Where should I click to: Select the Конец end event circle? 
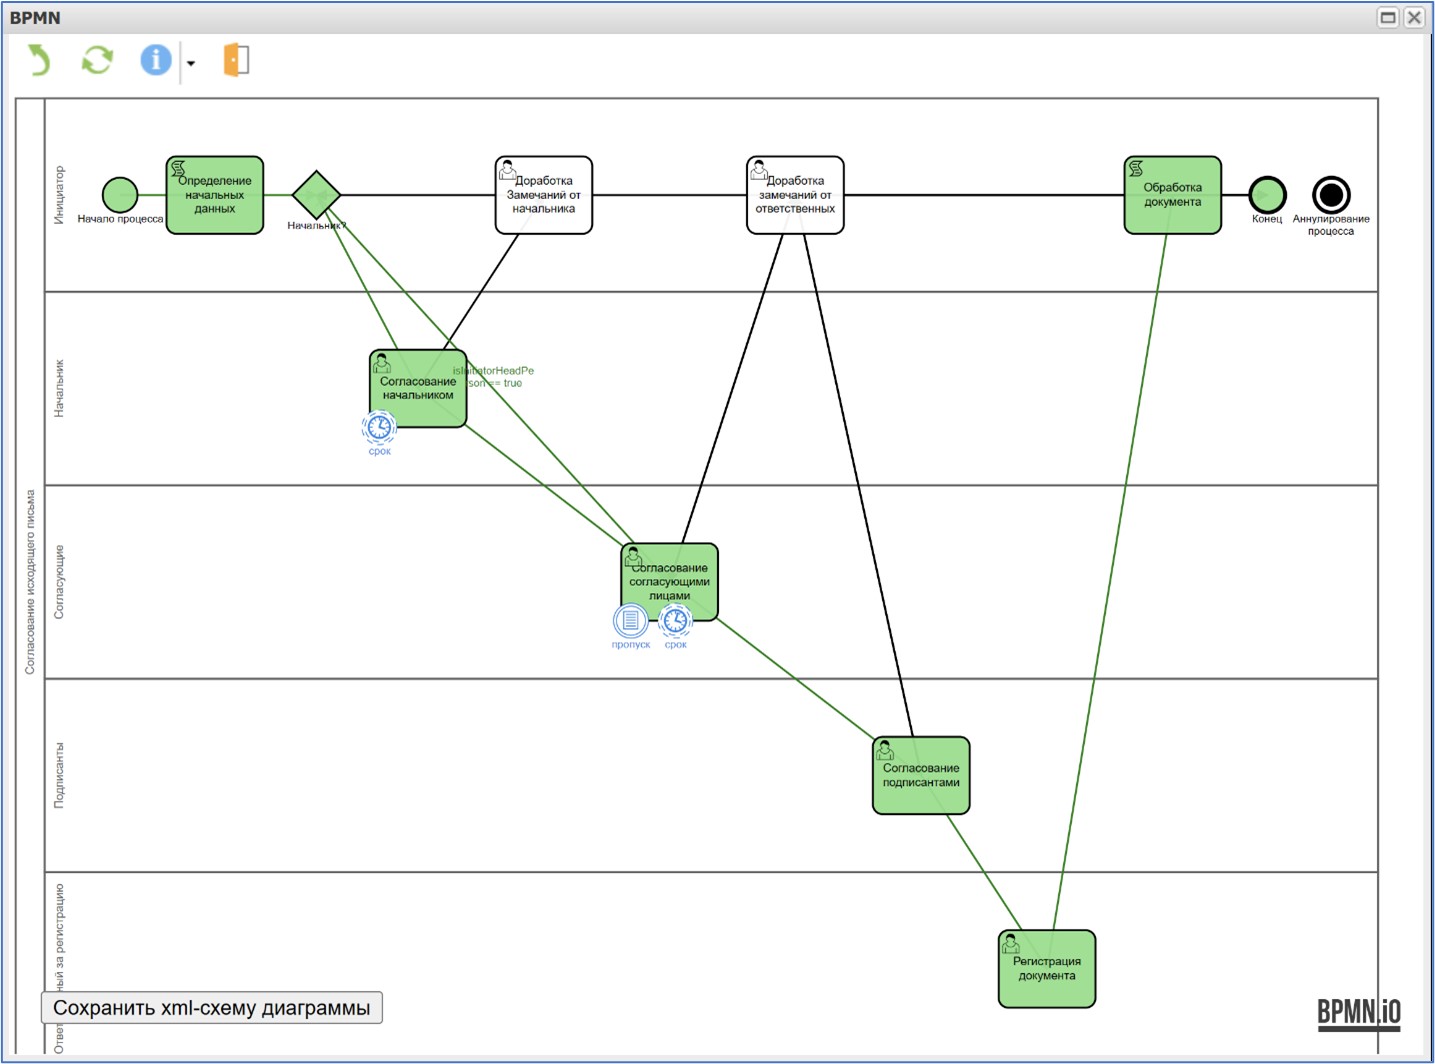click(x=1267, y=195)
